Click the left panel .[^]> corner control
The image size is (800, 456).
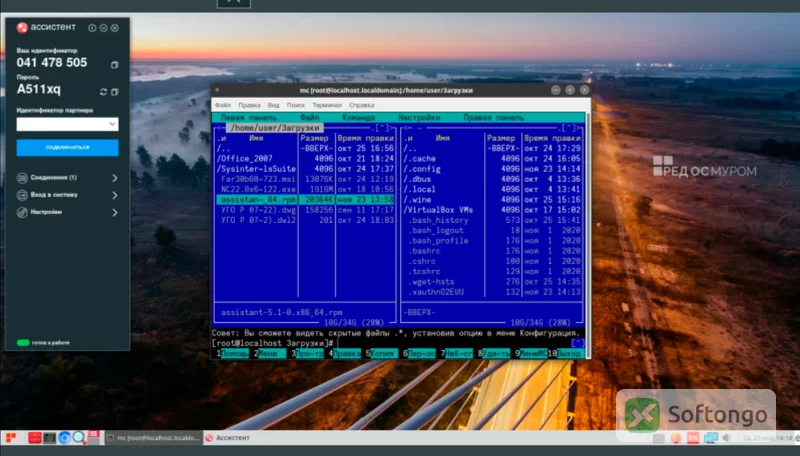[384, 128]
